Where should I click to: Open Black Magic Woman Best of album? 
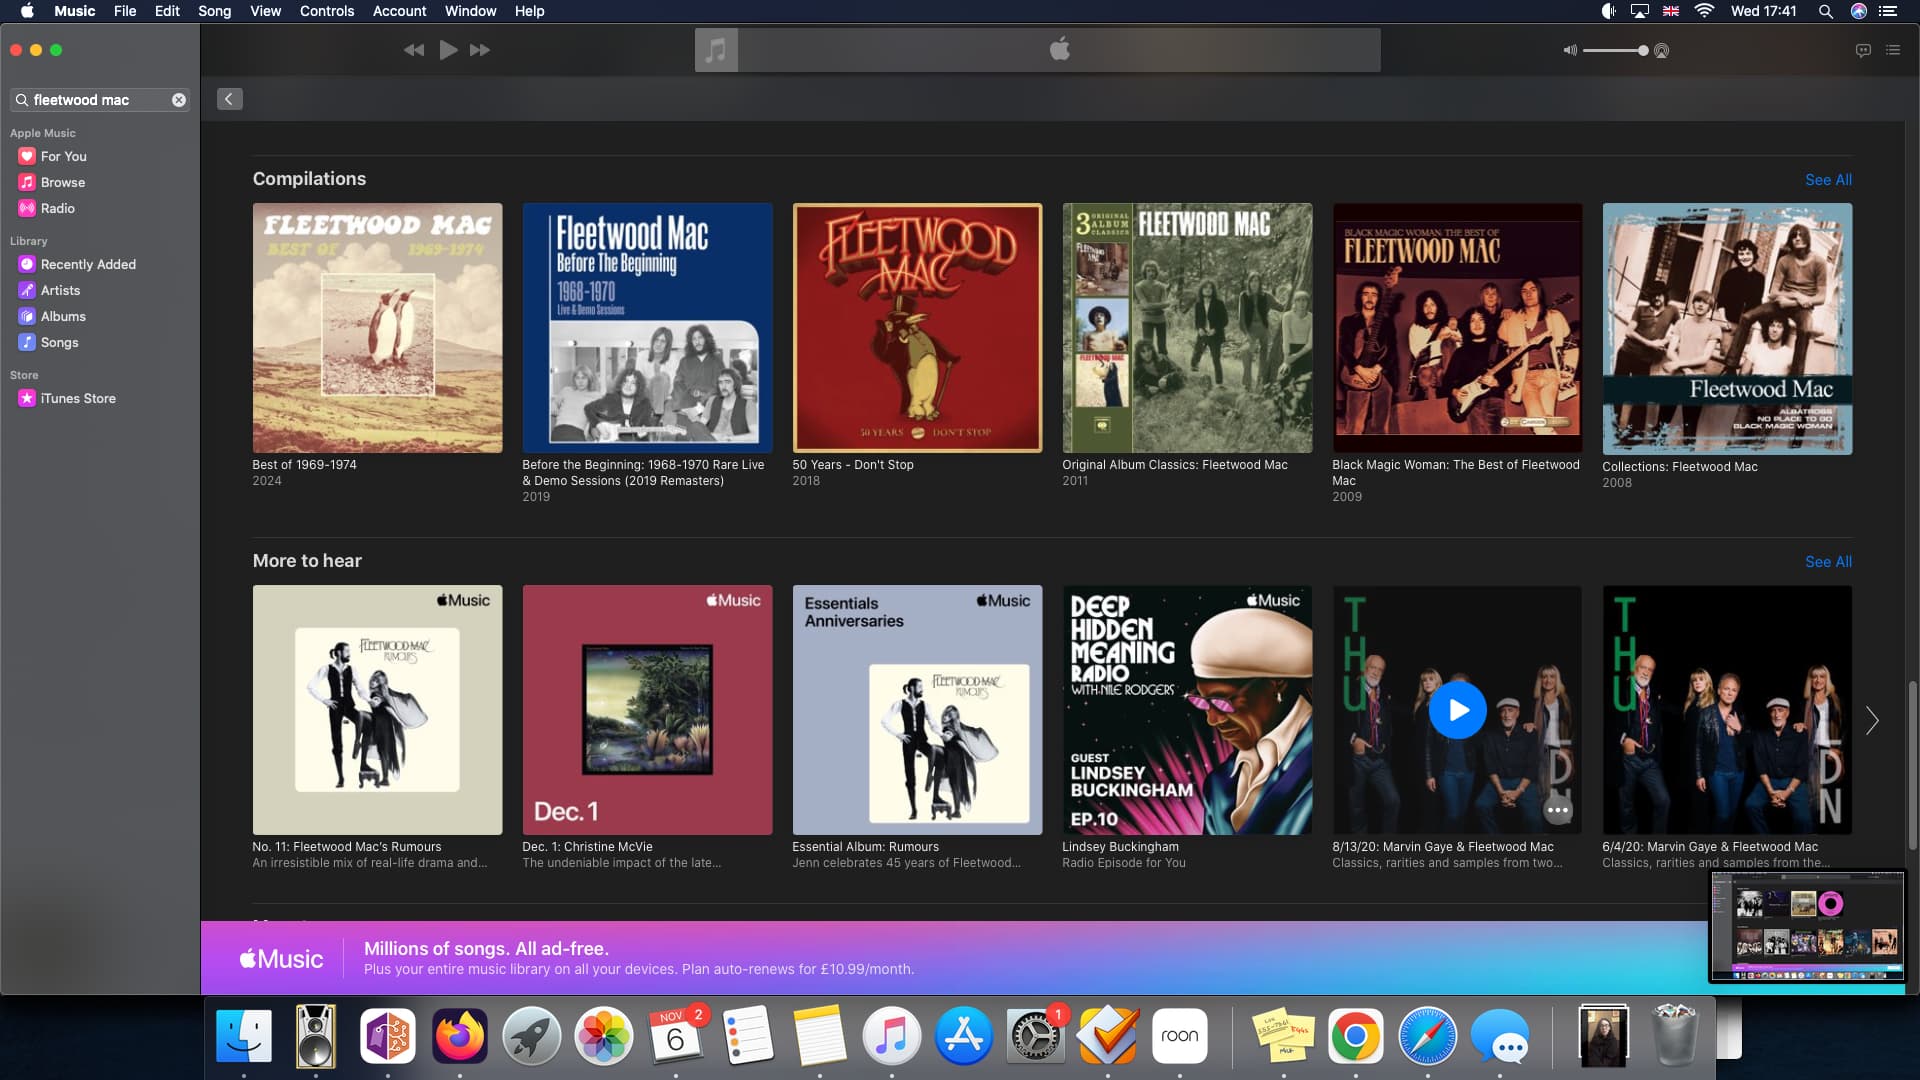pyautogui.click(x=1457, y=328)
